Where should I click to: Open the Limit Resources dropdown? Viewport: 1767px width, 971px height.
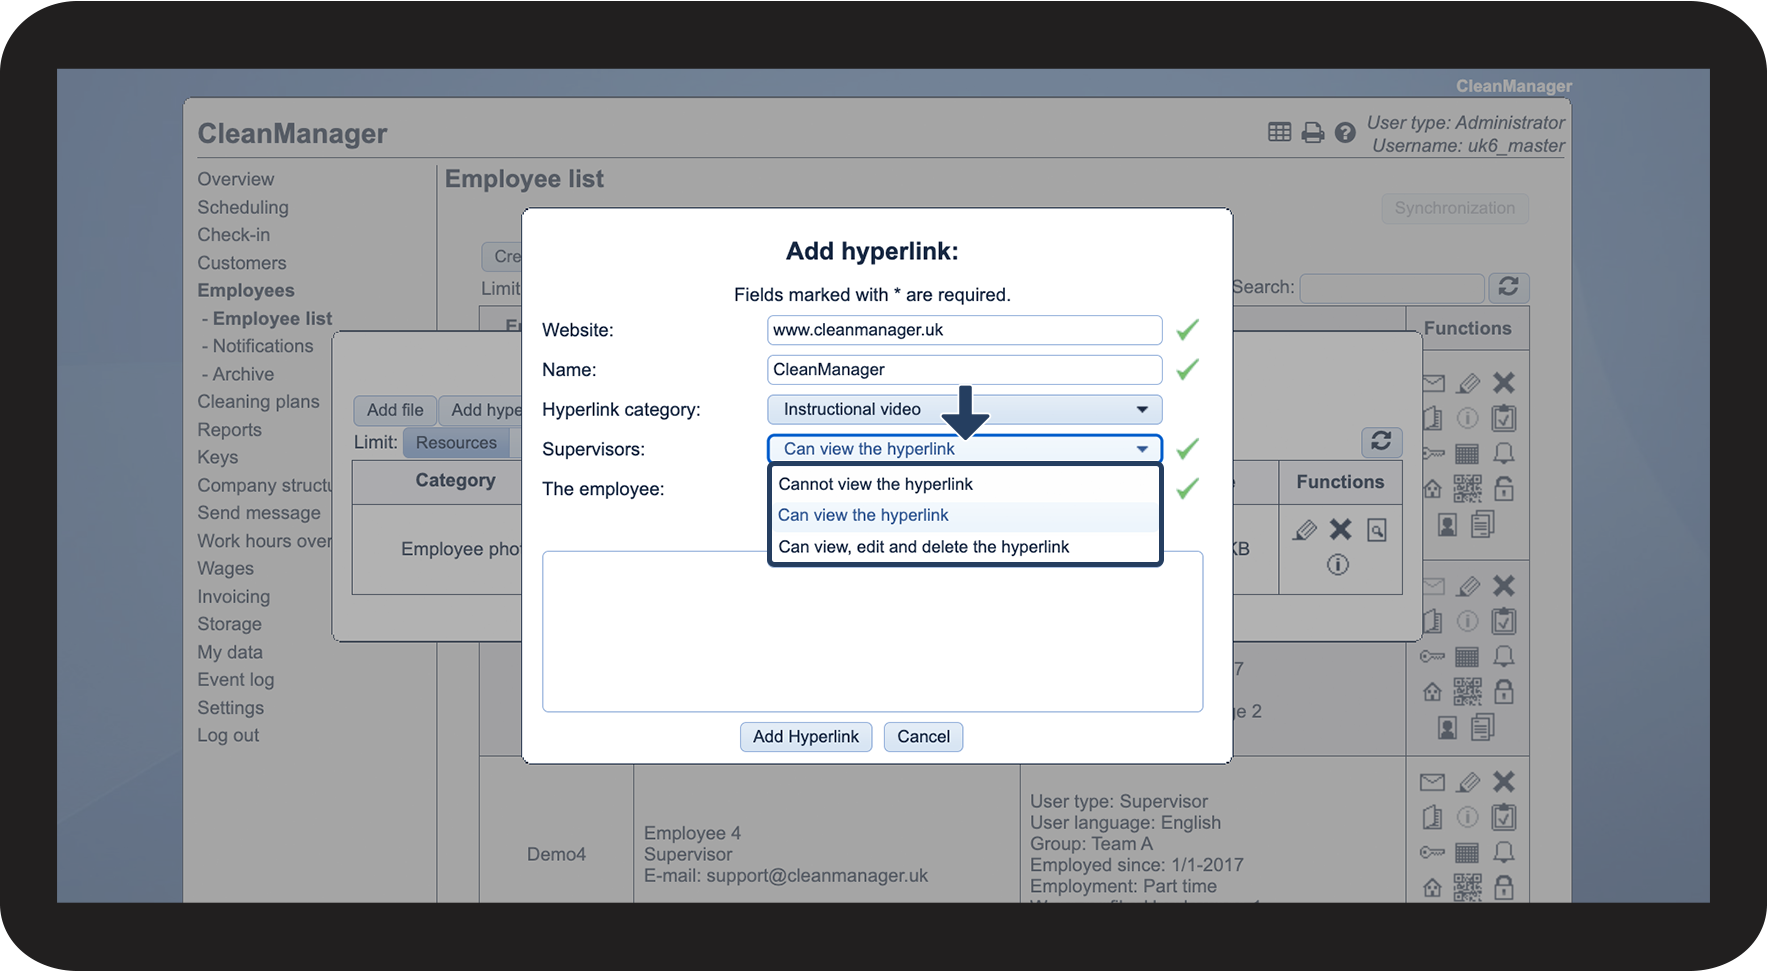tap(457, 443)
